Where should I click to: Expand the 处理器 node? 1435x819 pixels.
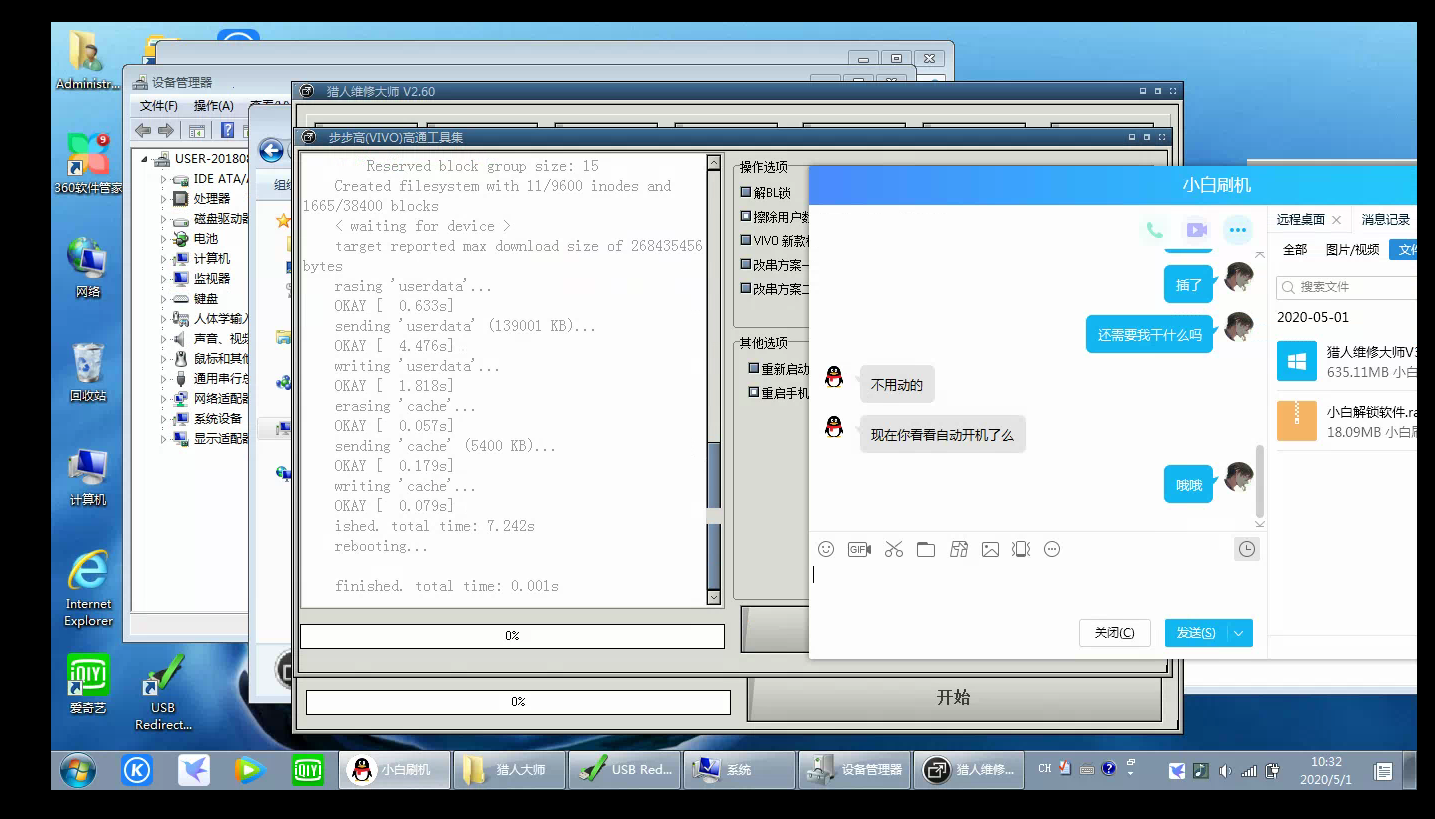point(164,198)
